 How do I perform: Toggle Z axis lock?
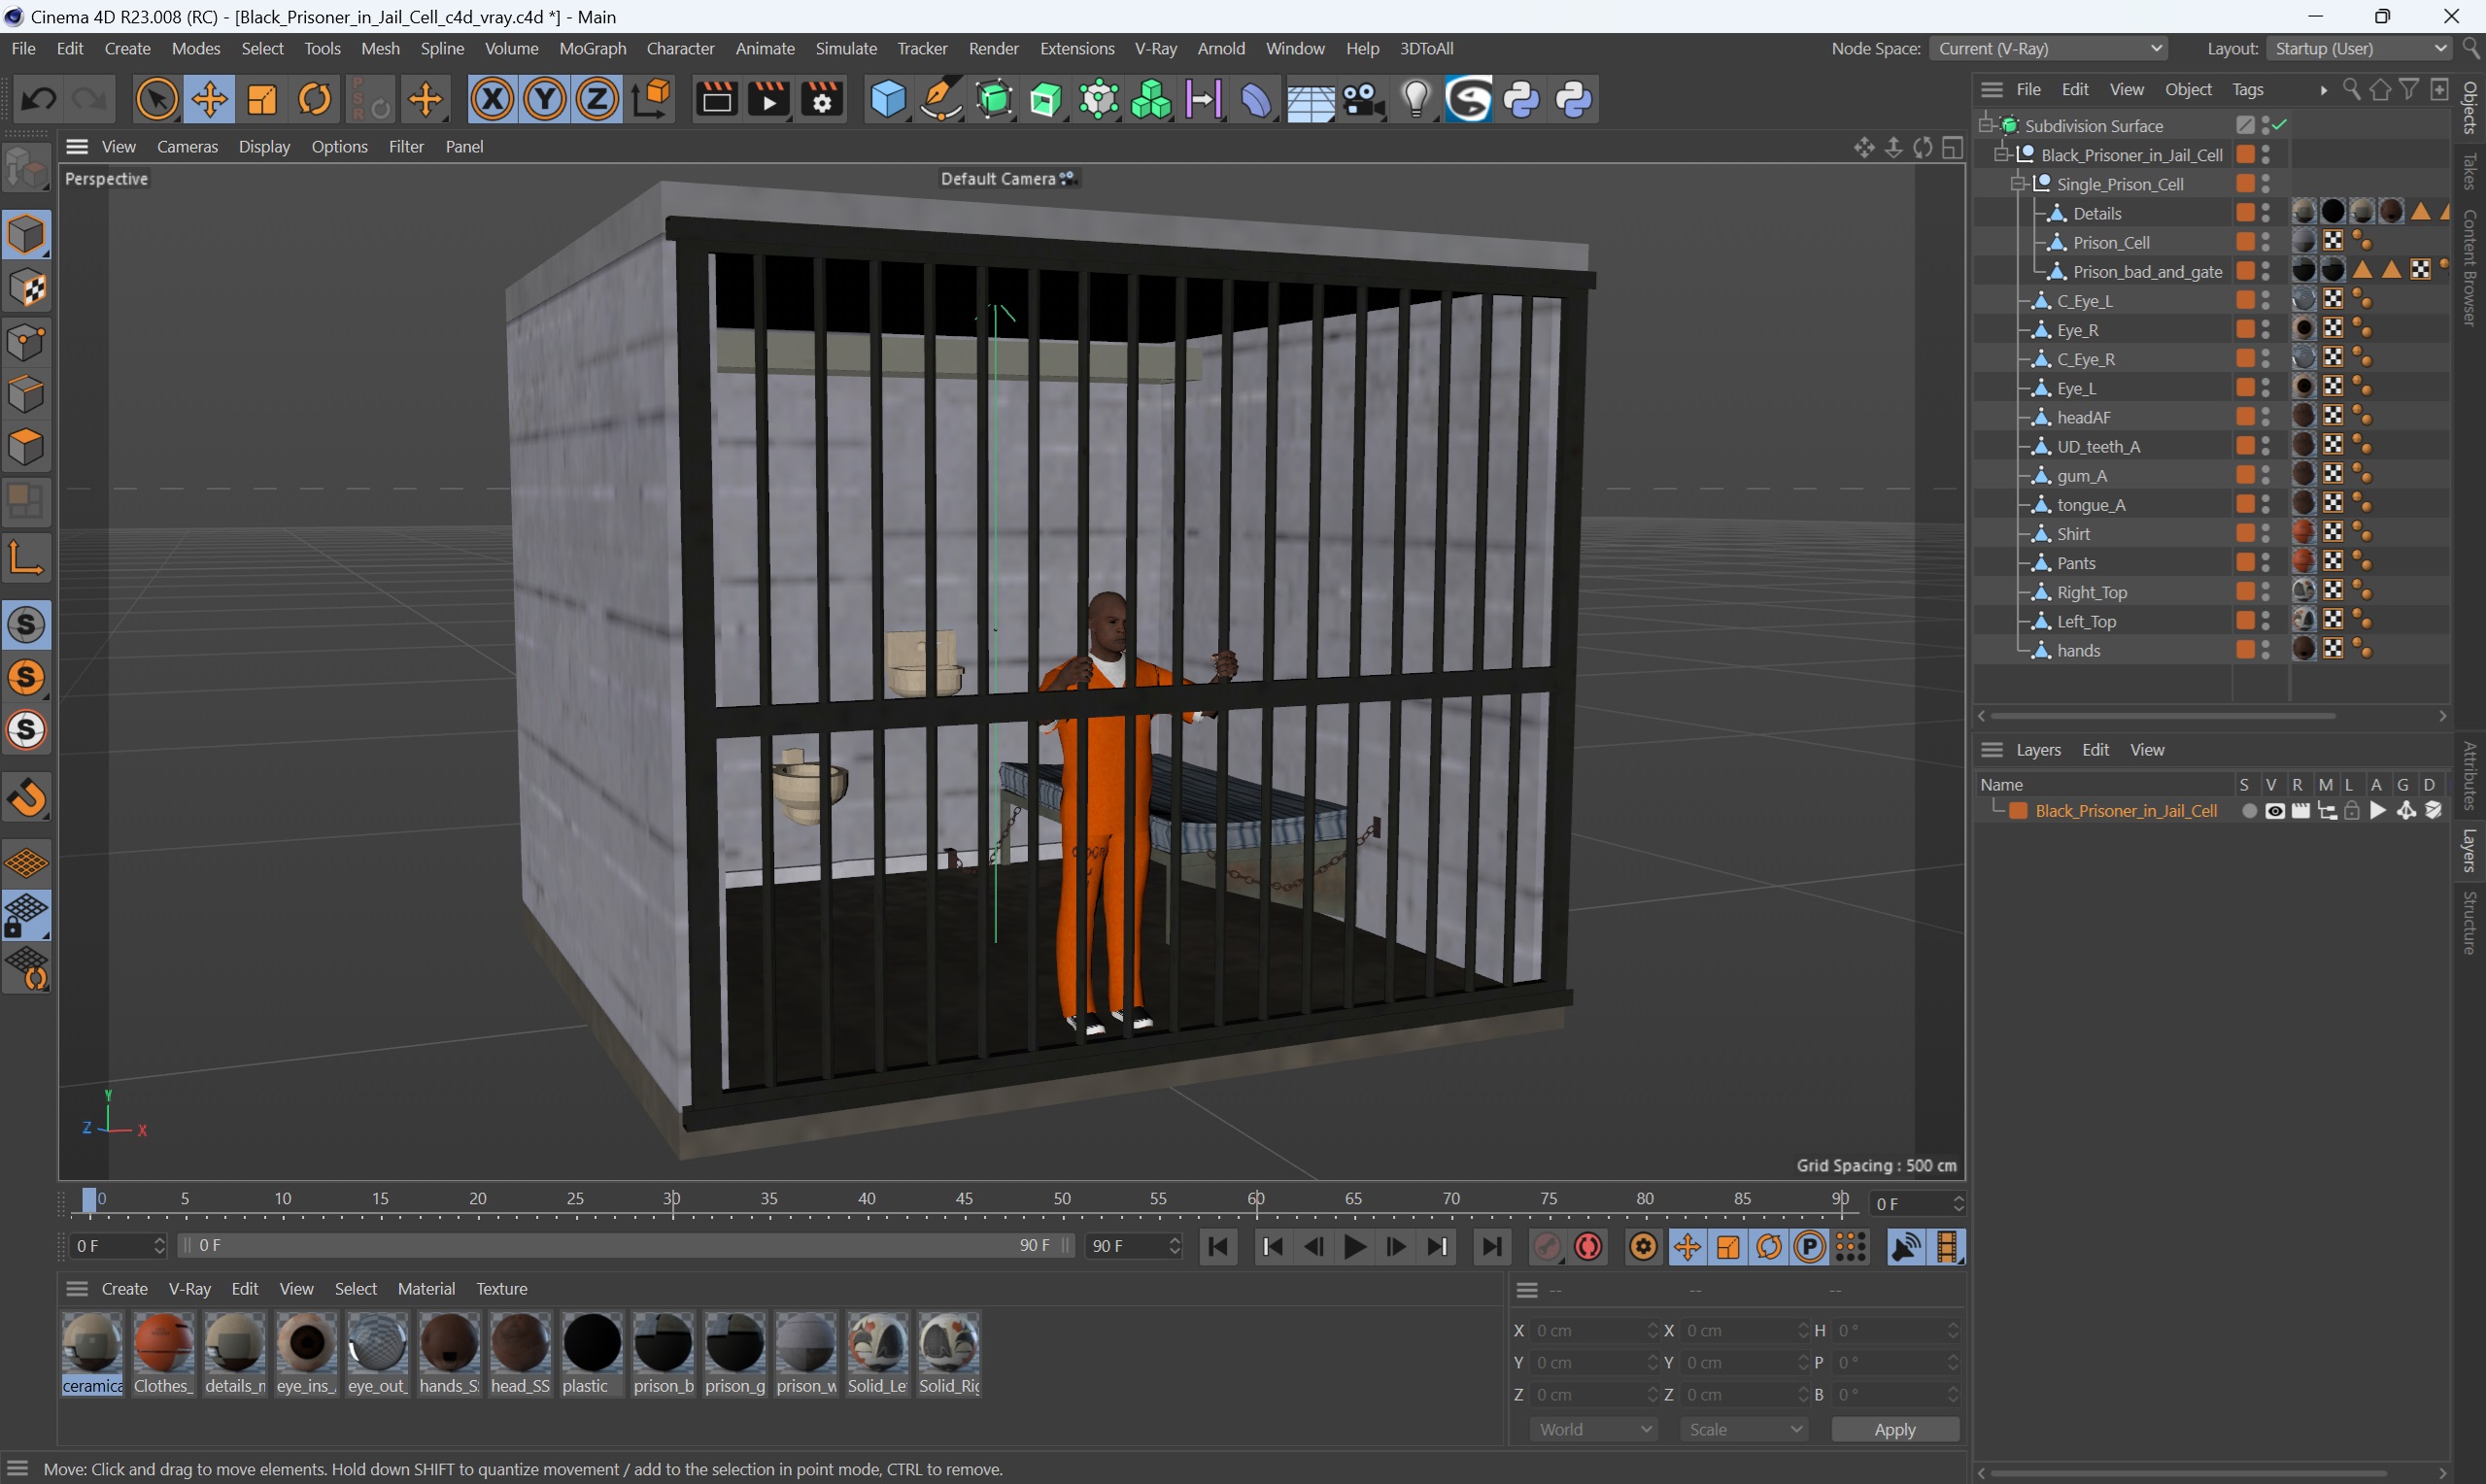click(x=598, y=99)
